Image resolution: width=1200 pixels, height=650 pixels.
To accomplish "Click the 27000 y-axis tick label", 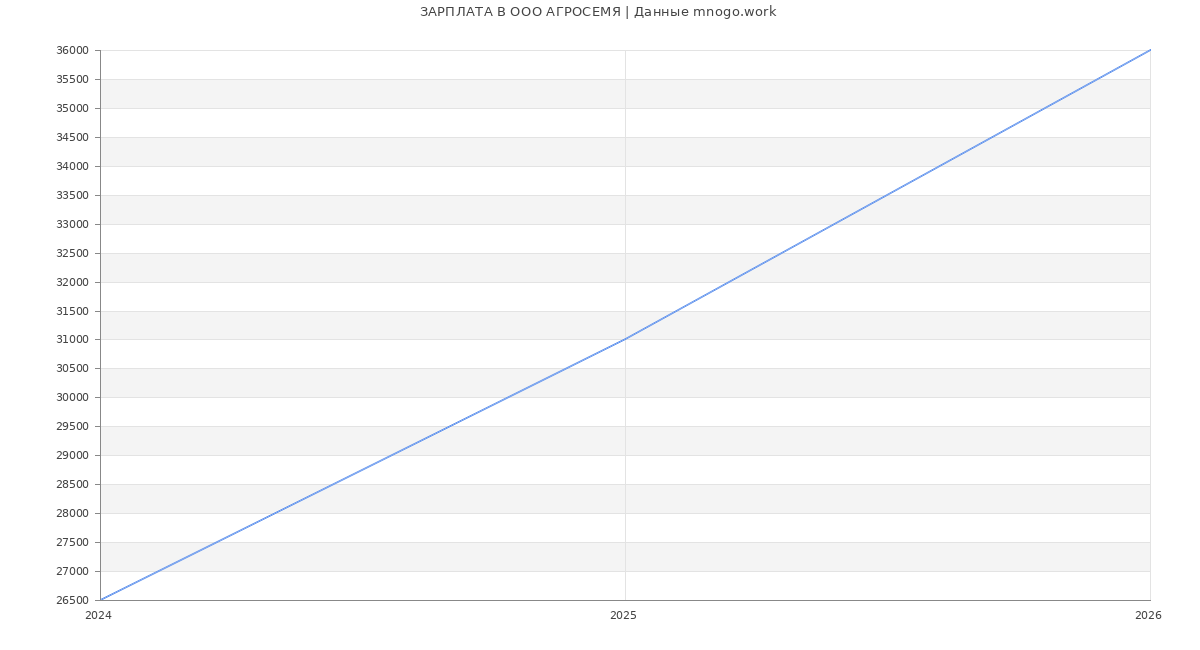I will 72,571.
